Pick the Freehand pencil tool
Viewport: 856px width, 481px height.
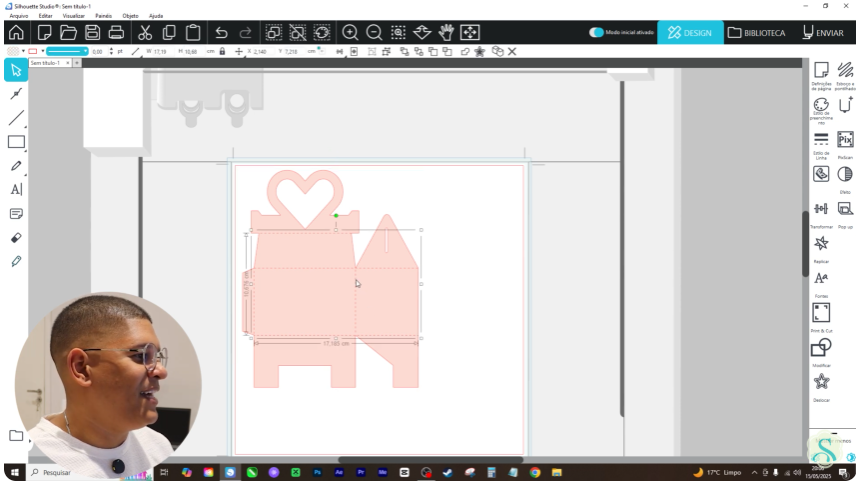(16, 166)
